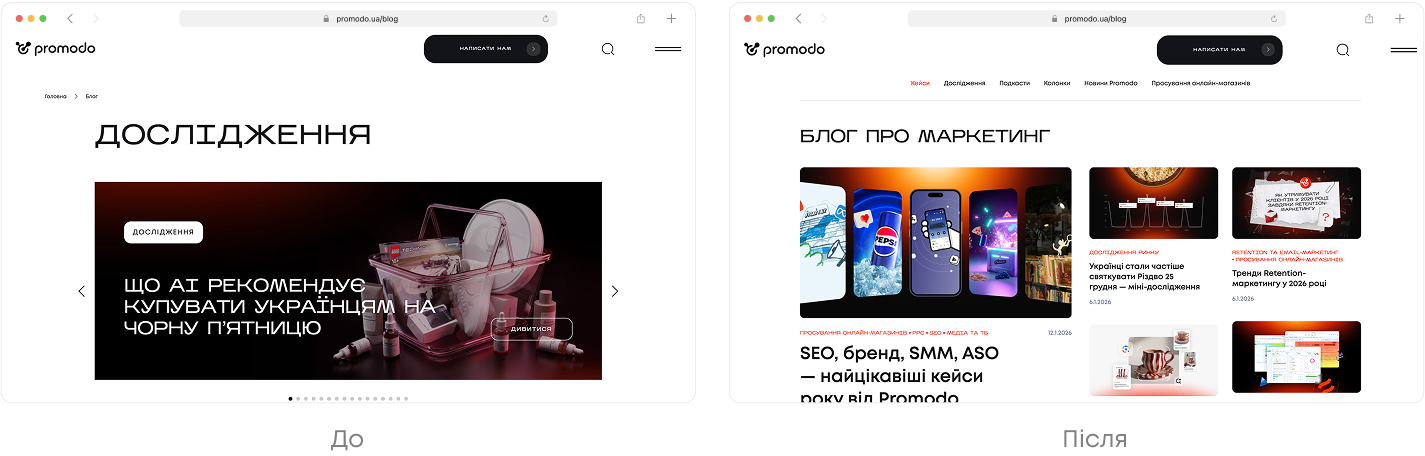This screenshot has width=1425, height=456.
Task: Click the browser back arrow in the right window
Action: 798,19
